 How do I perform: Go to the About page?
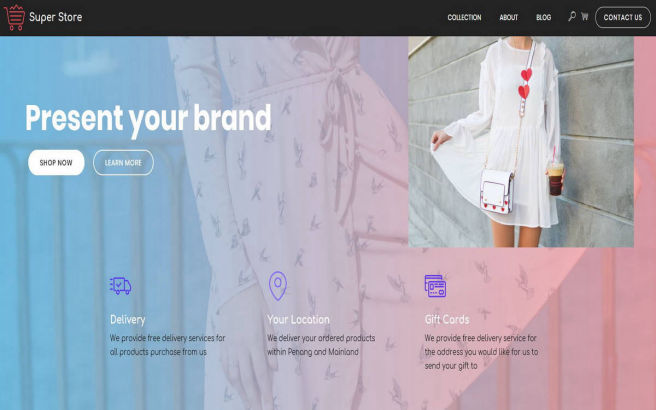pos(509,18)
